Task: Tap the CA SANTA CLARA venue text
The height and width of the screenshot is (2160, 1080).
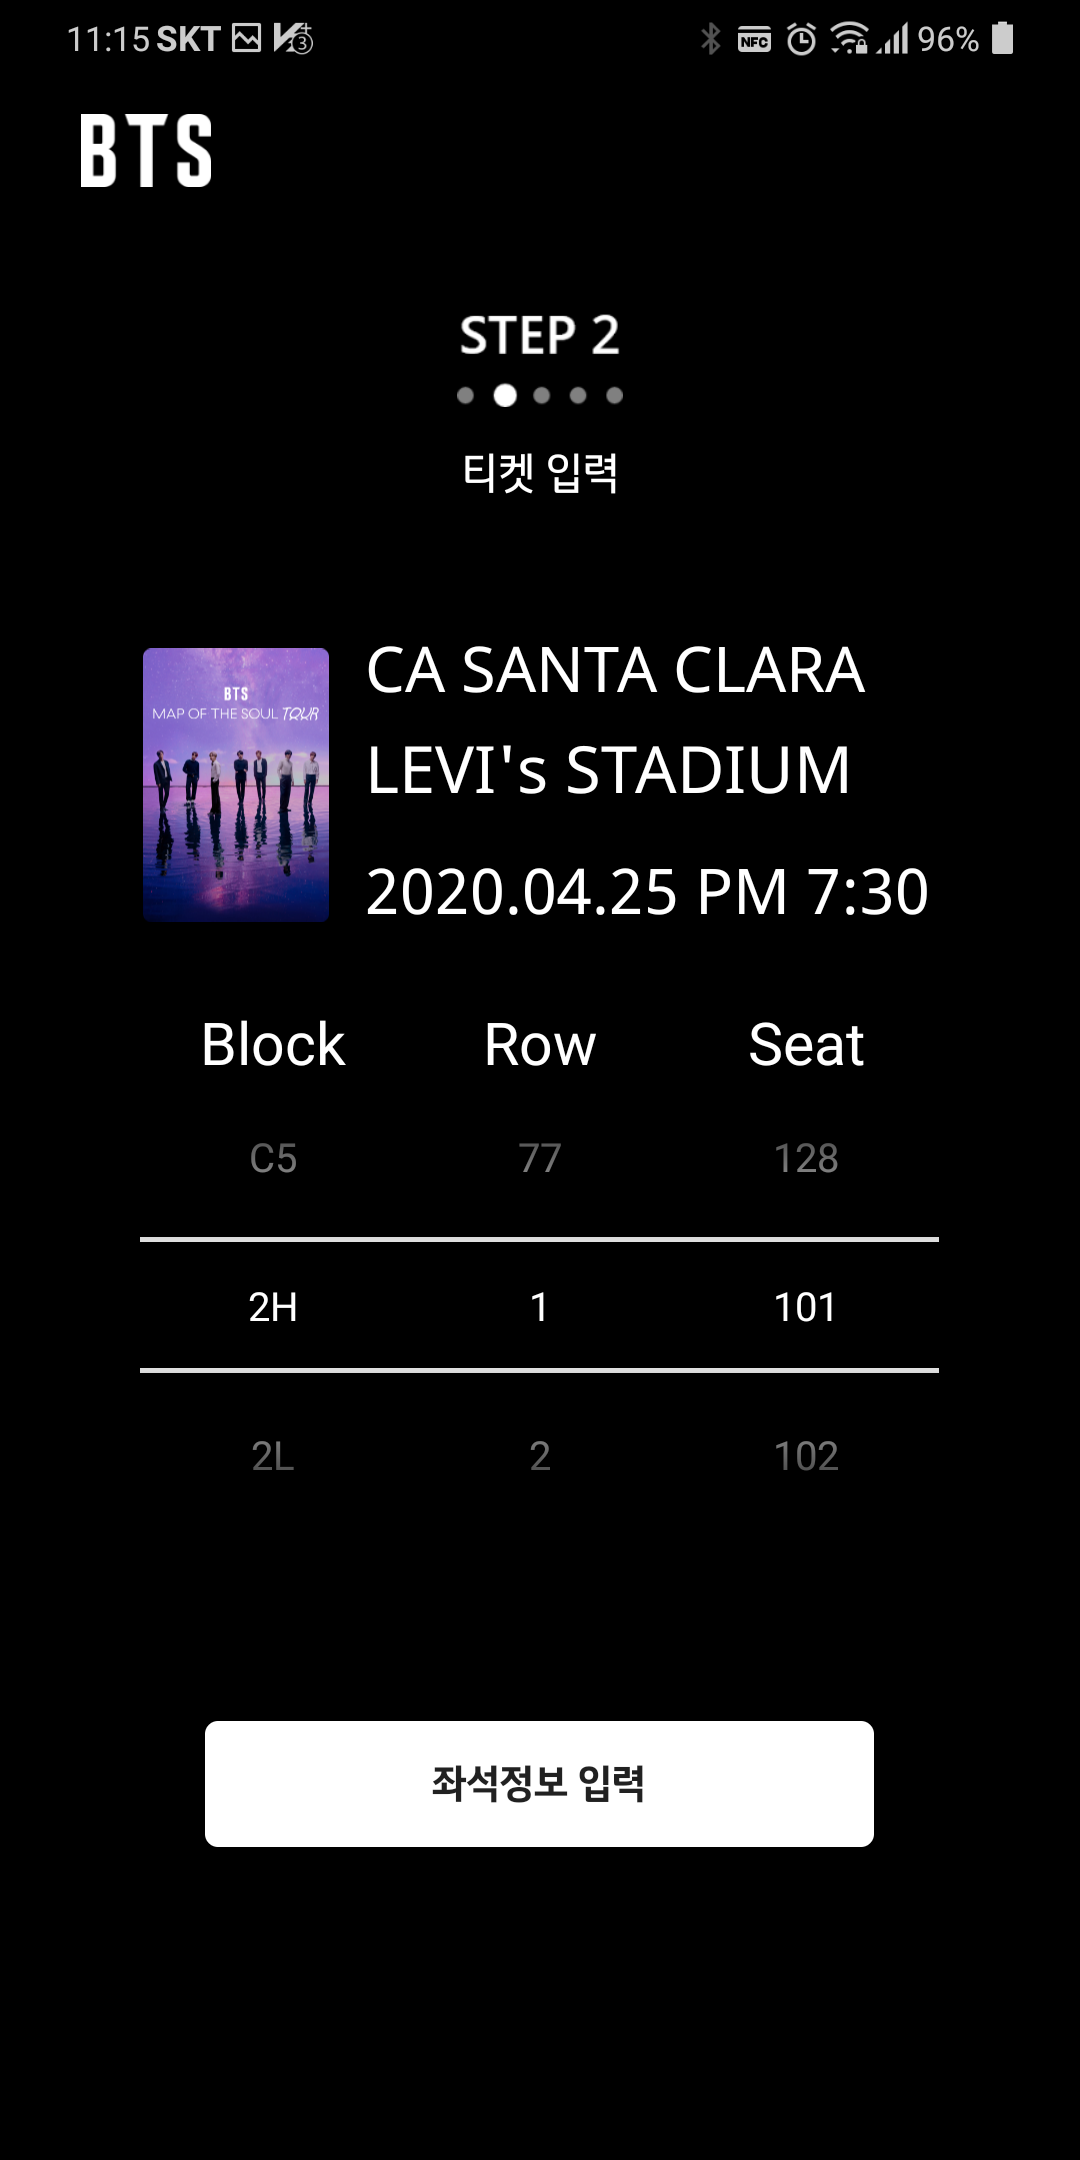Action: point(615,670)
